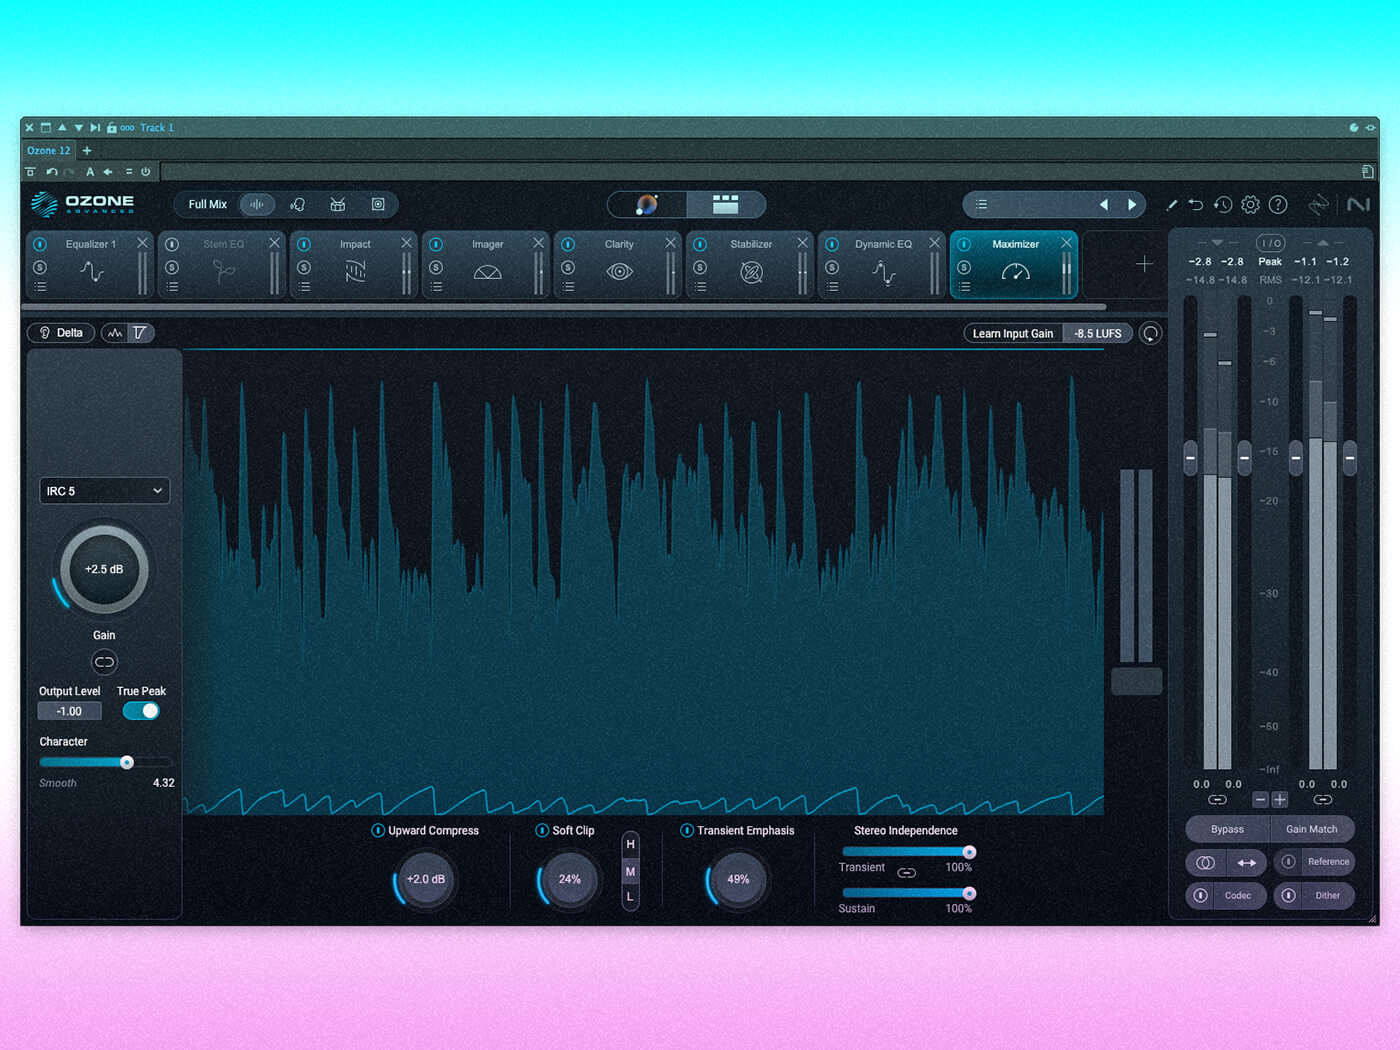Click the Character slider handle
This screenshot has height=1050, width=1400.
tap(127, 762)
